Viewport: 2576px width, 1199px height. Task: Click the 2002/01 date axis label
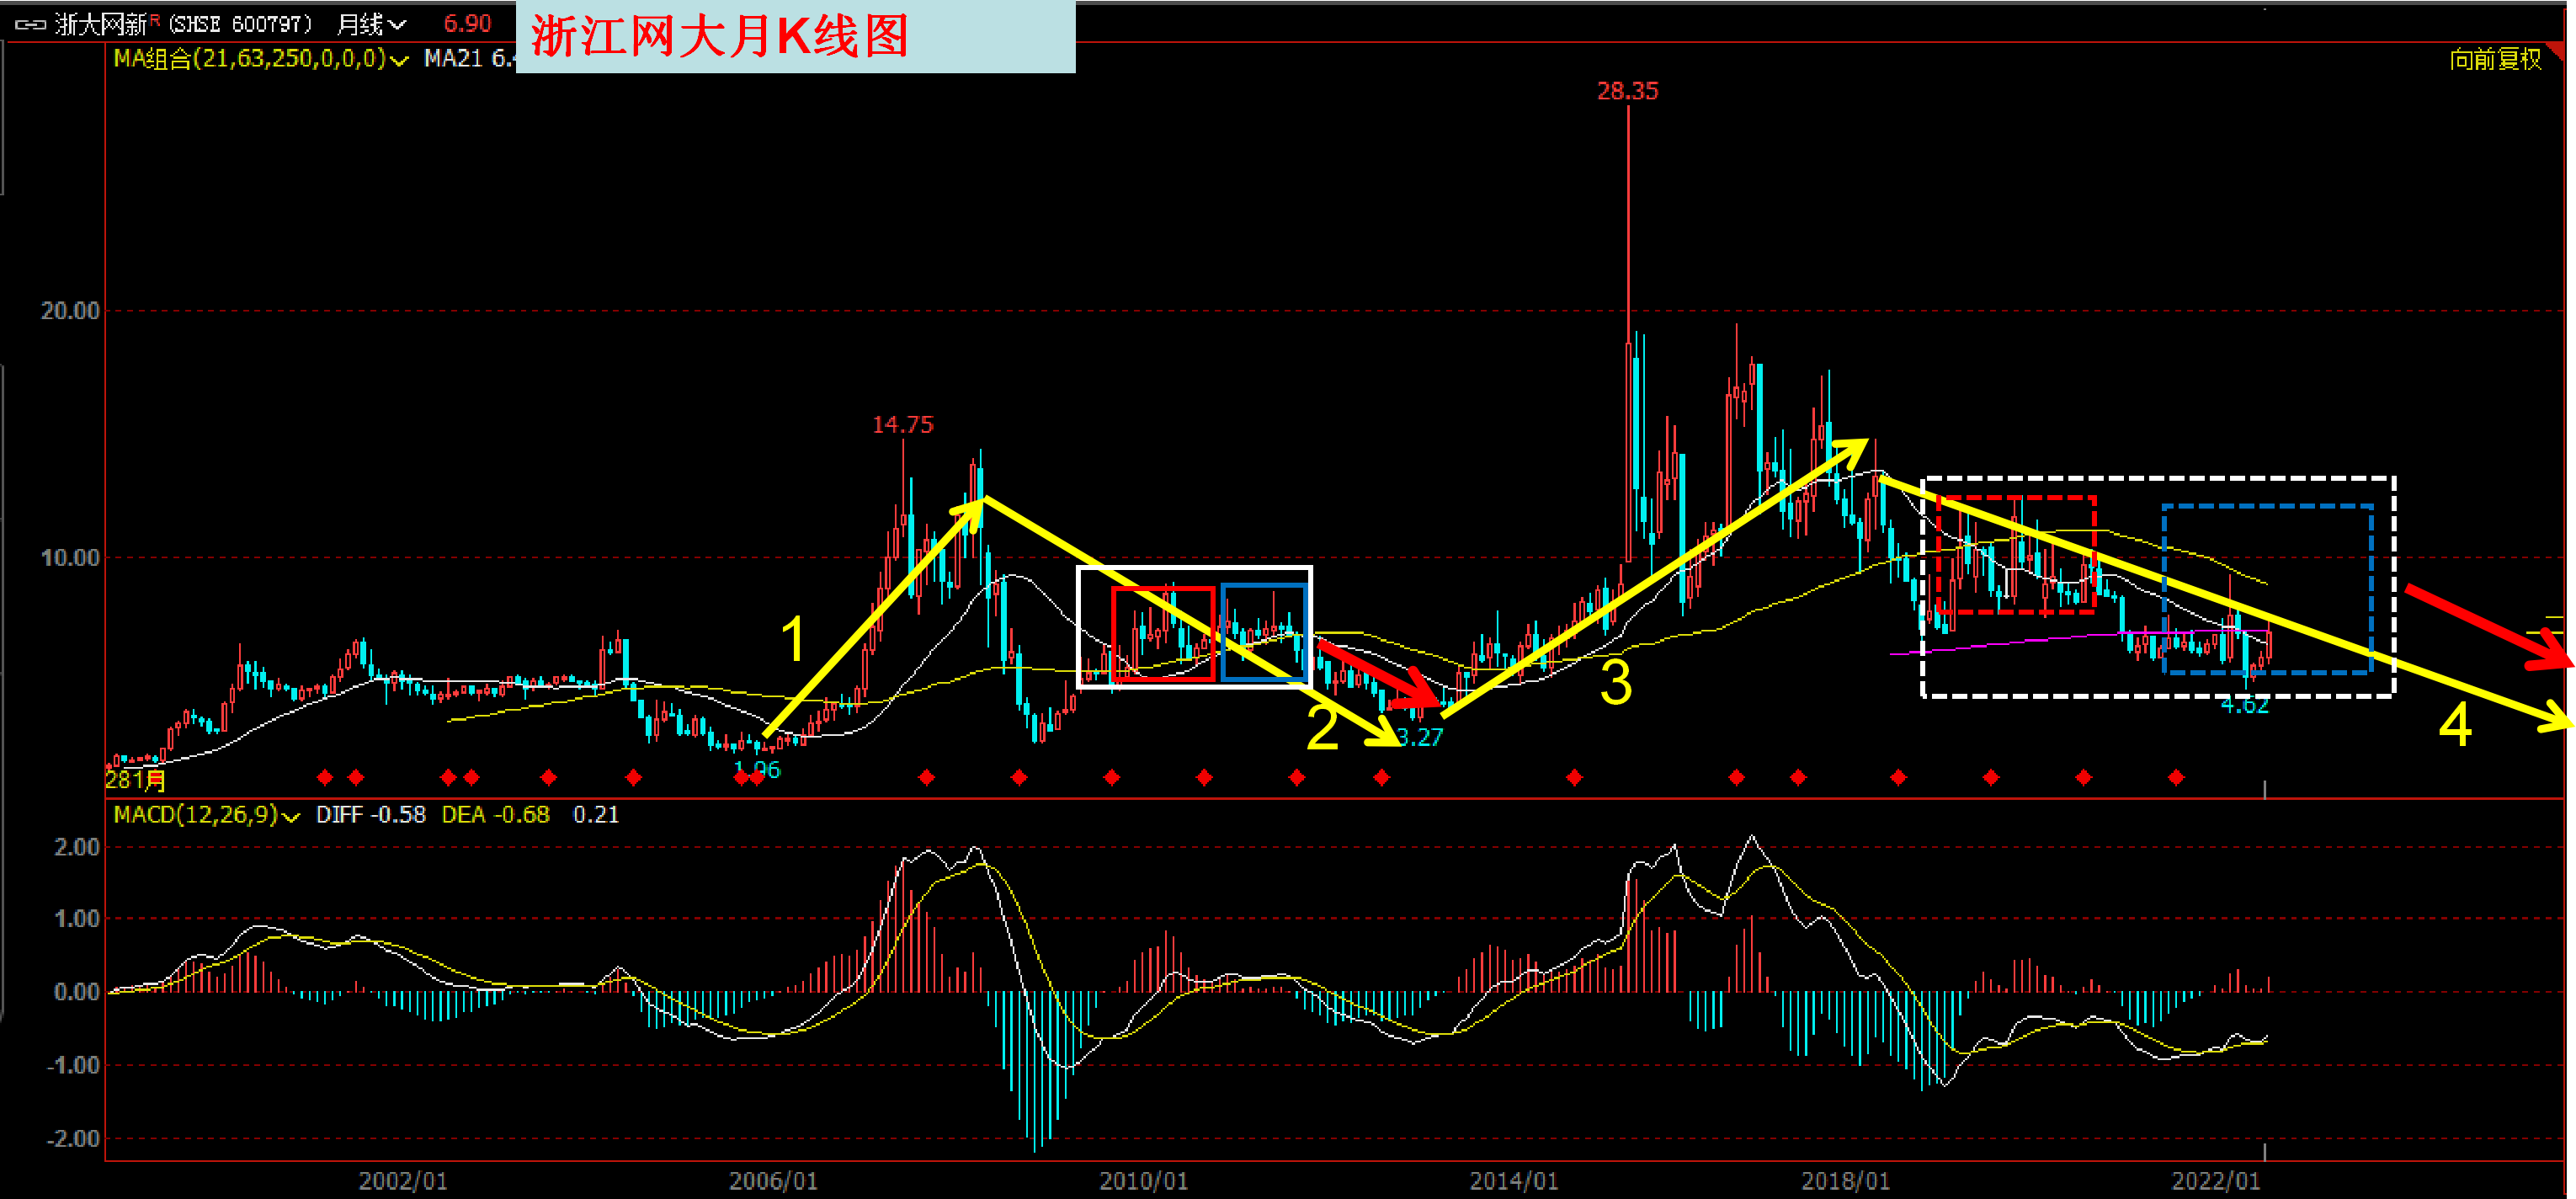click(x=403, y=1181)
